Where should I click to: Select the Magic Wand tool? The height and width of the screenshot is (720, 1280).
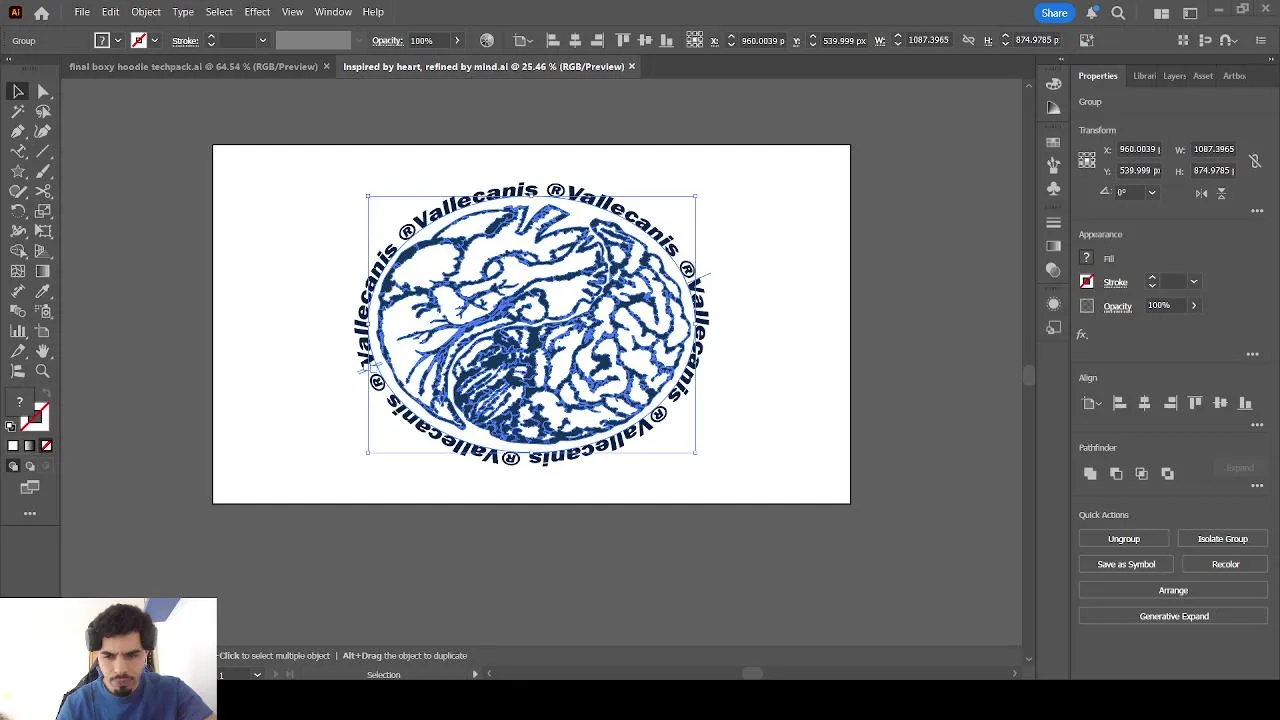click(x=18, y=111)
